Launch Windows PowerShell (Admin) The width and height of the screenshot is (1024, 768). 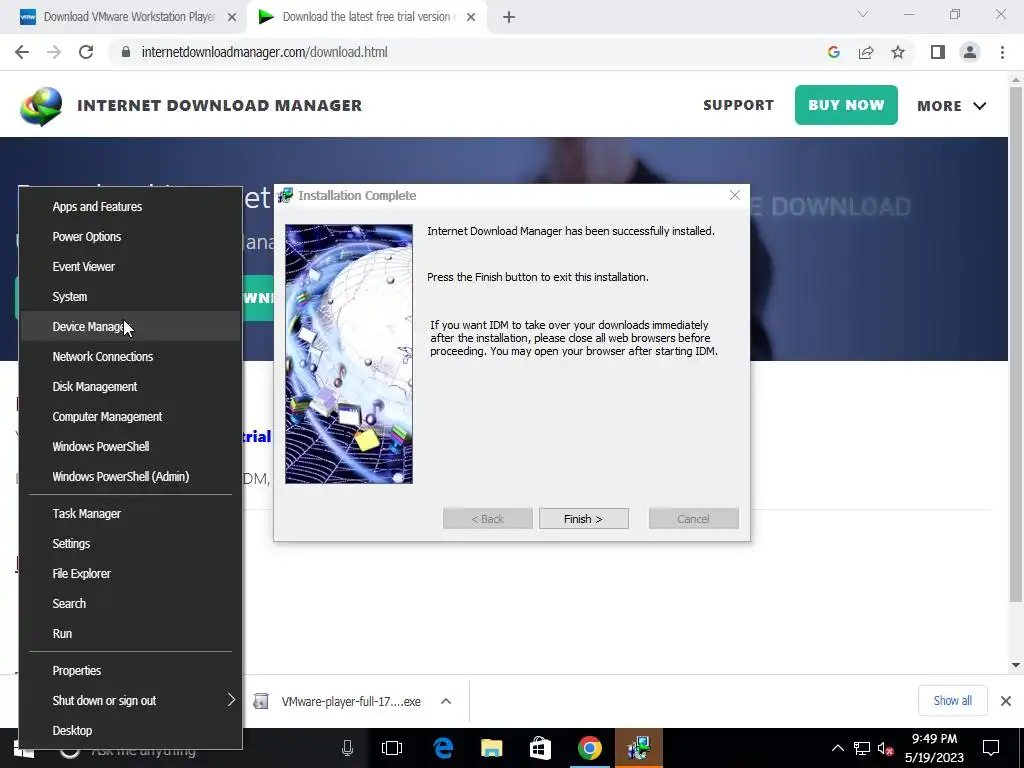[x=131, y=477]
